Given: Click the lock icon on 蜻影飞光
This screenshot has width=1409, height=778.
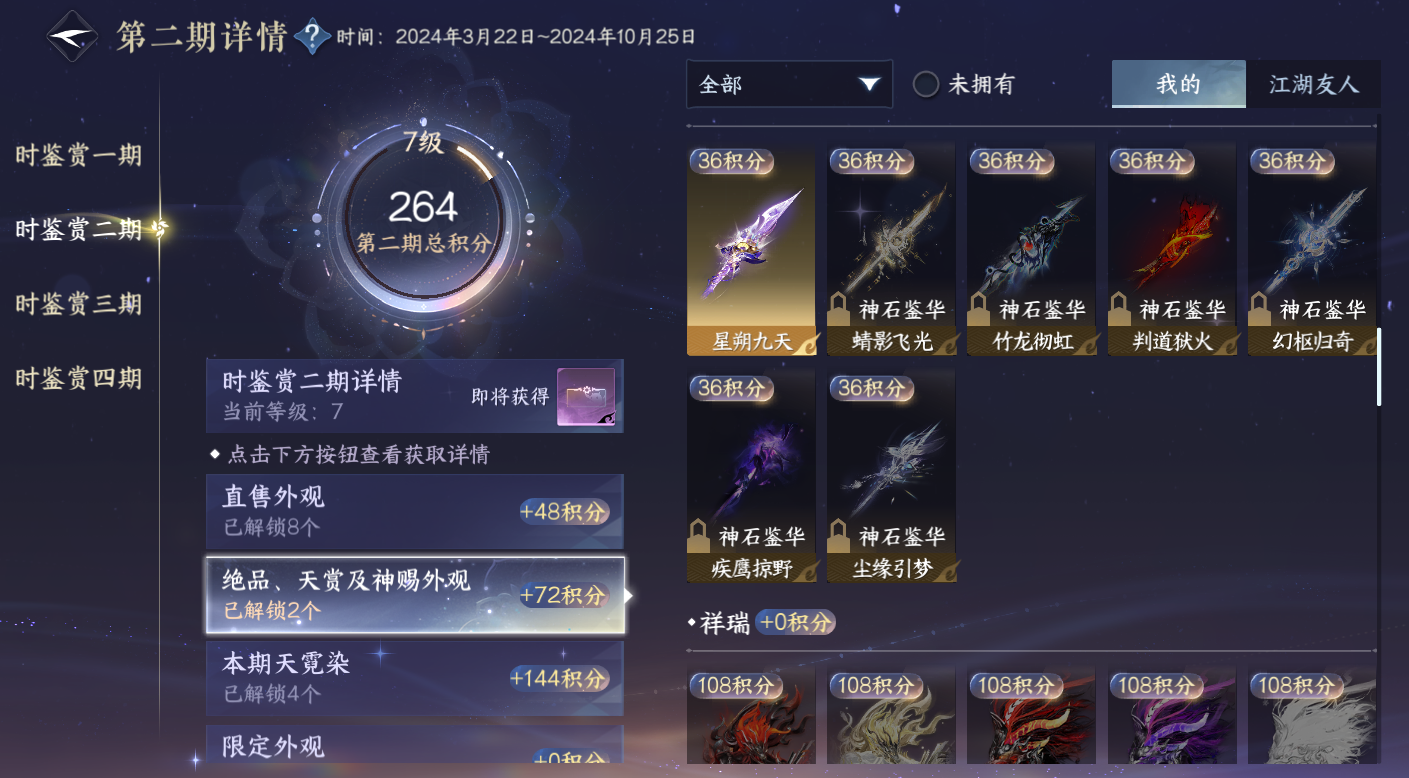Looking at the screenshot, I should pos(840,306).
